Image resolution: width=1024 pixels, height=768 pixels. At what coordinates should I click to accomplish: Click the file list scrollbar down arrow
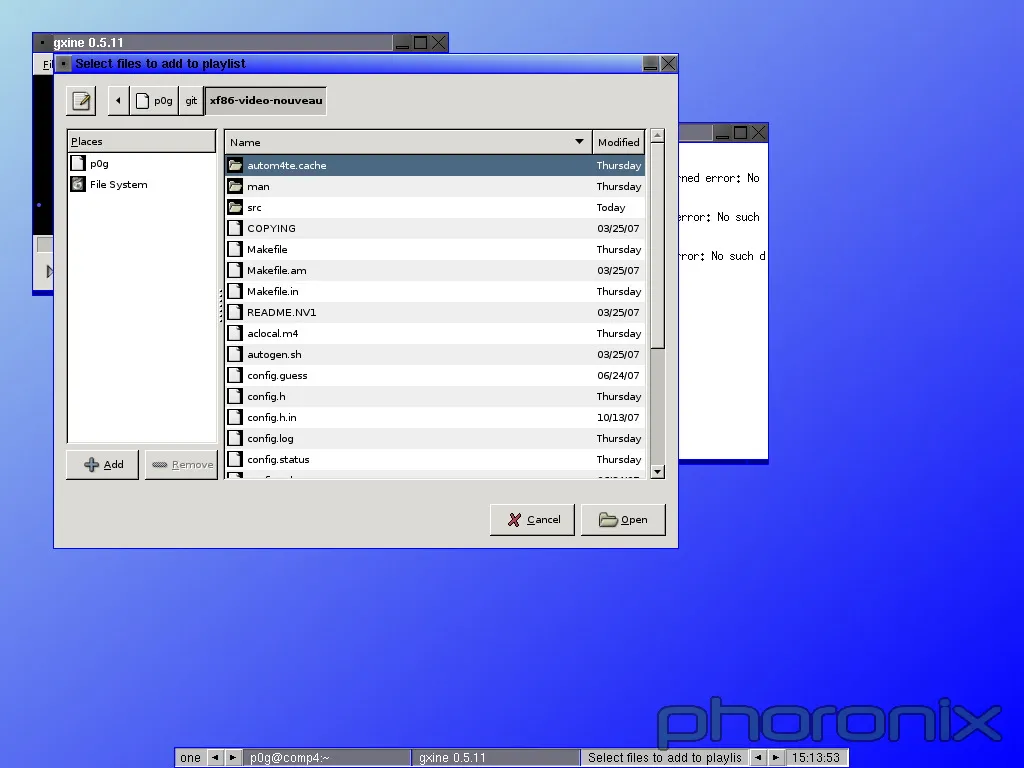point(658,472)
